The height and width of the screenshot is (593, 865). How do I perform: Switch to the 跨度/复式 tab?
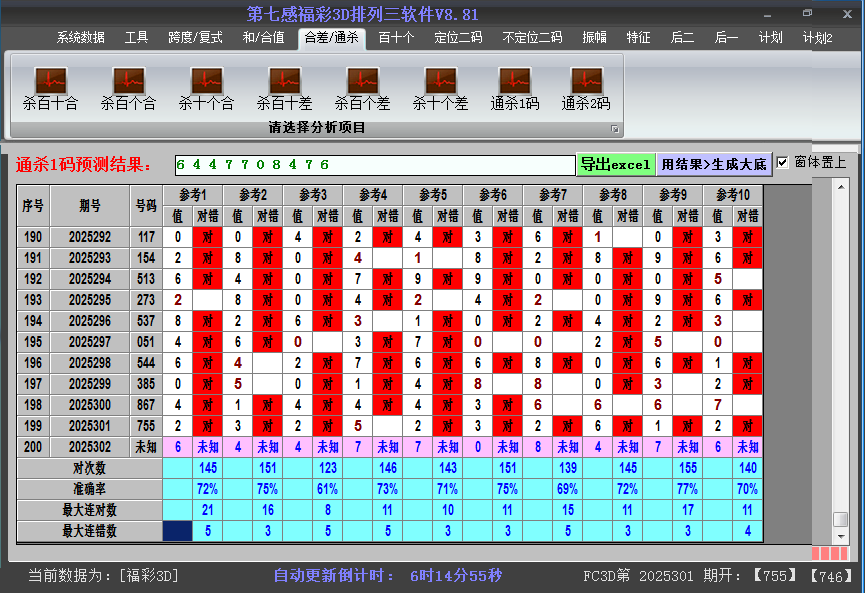(195, 38)
